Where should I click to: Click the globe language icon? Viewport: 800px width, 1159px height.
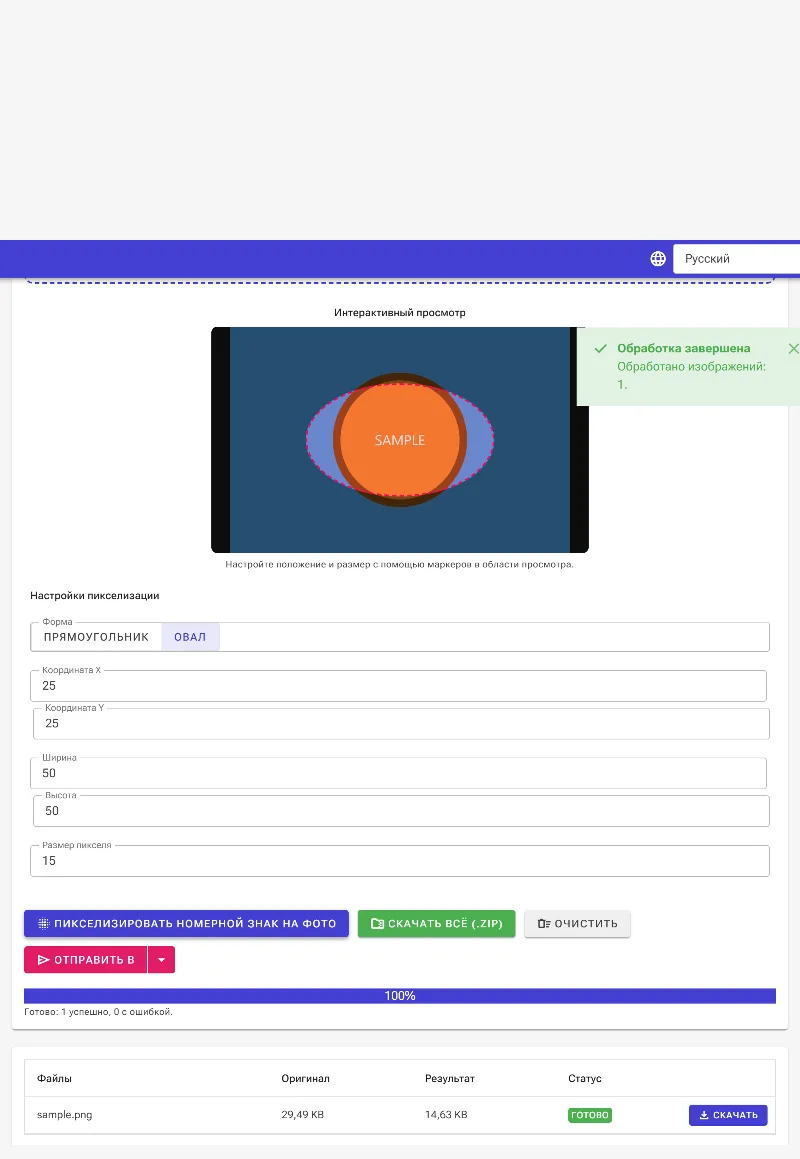coord(657,259)
